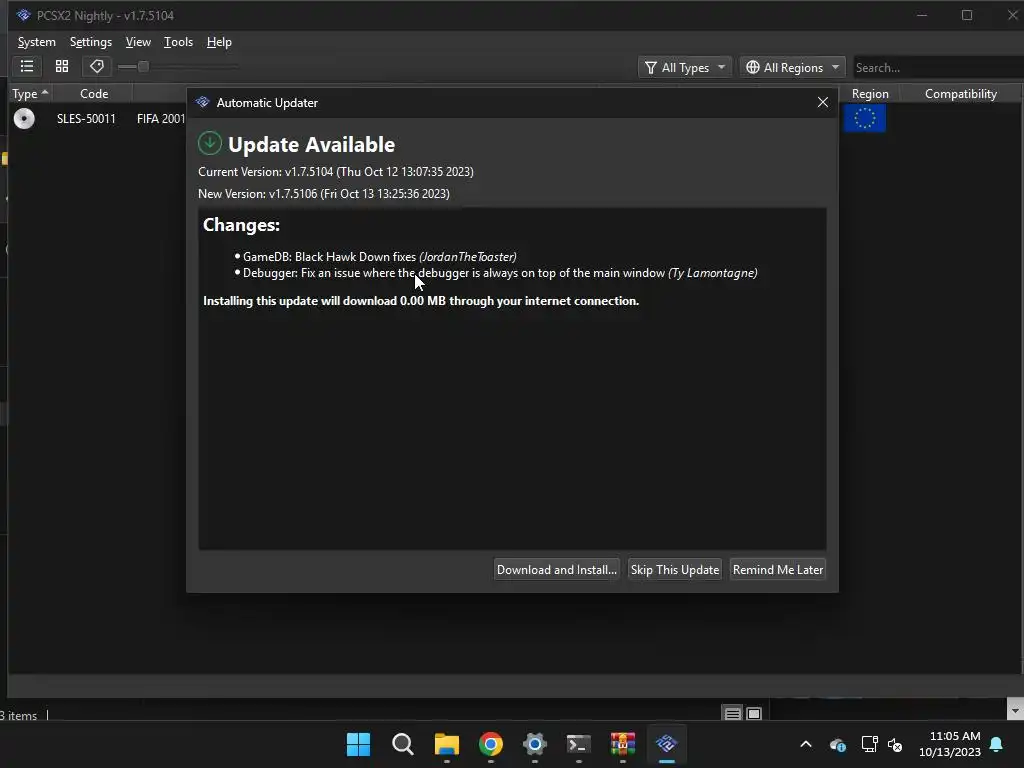The width and height of the screenshot is (1024, 768).
Task: Sort by the Type column header
Action: point(30,93)
